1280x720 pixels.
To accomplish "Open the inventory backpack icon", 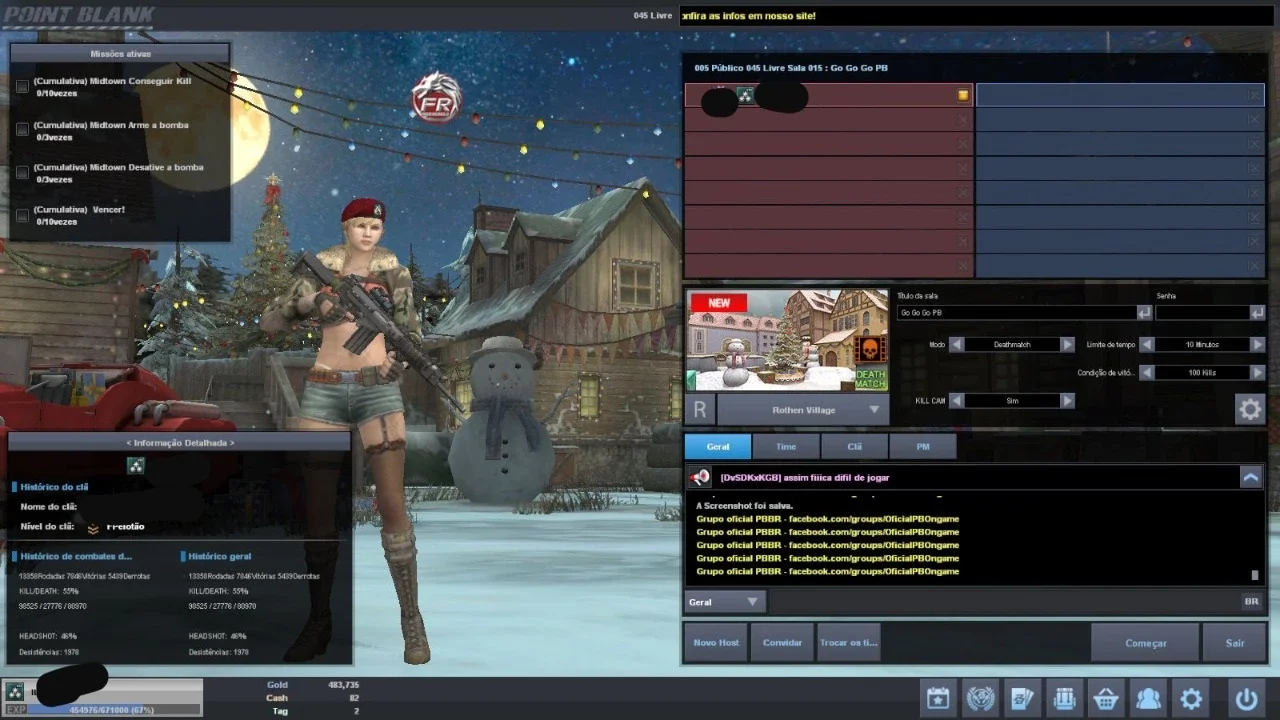I will coord(1064,698).
